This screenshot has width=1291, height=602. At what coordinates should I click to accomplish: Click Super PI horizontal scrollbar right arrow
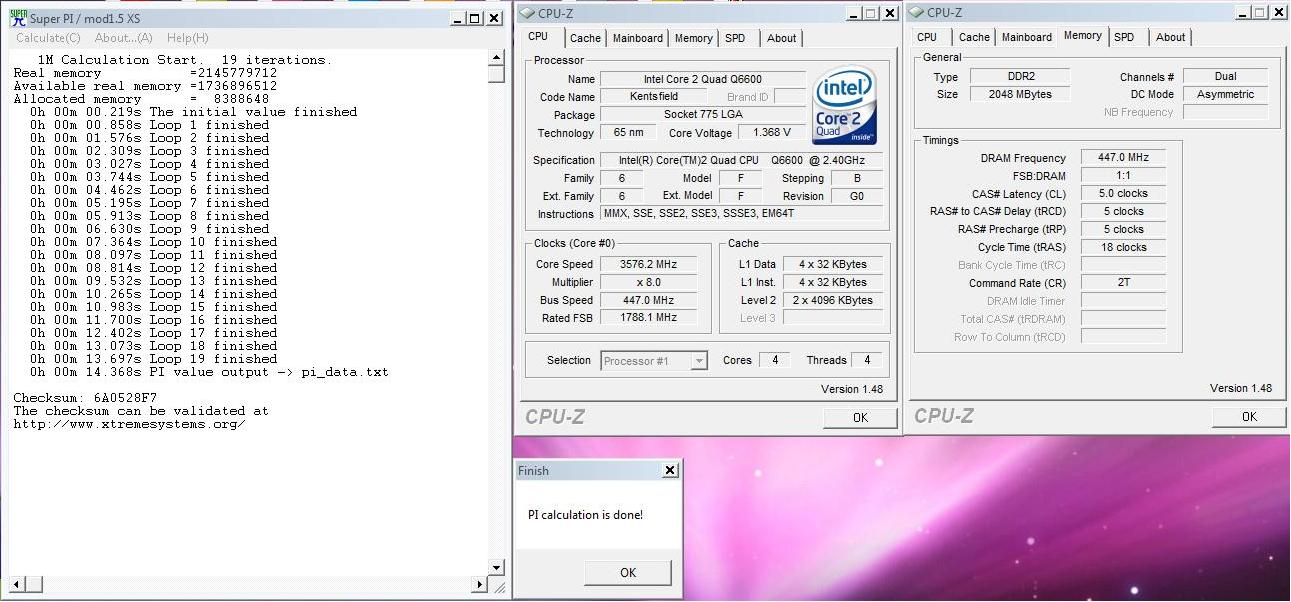480,584
